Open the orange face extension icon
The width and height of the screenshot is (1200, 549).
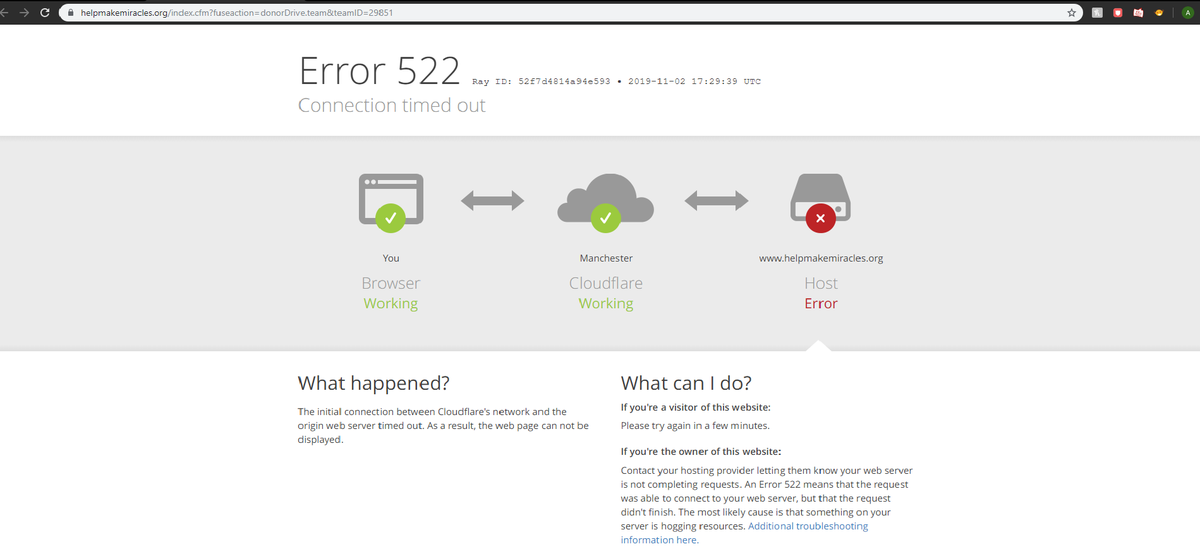(1158, 13)
